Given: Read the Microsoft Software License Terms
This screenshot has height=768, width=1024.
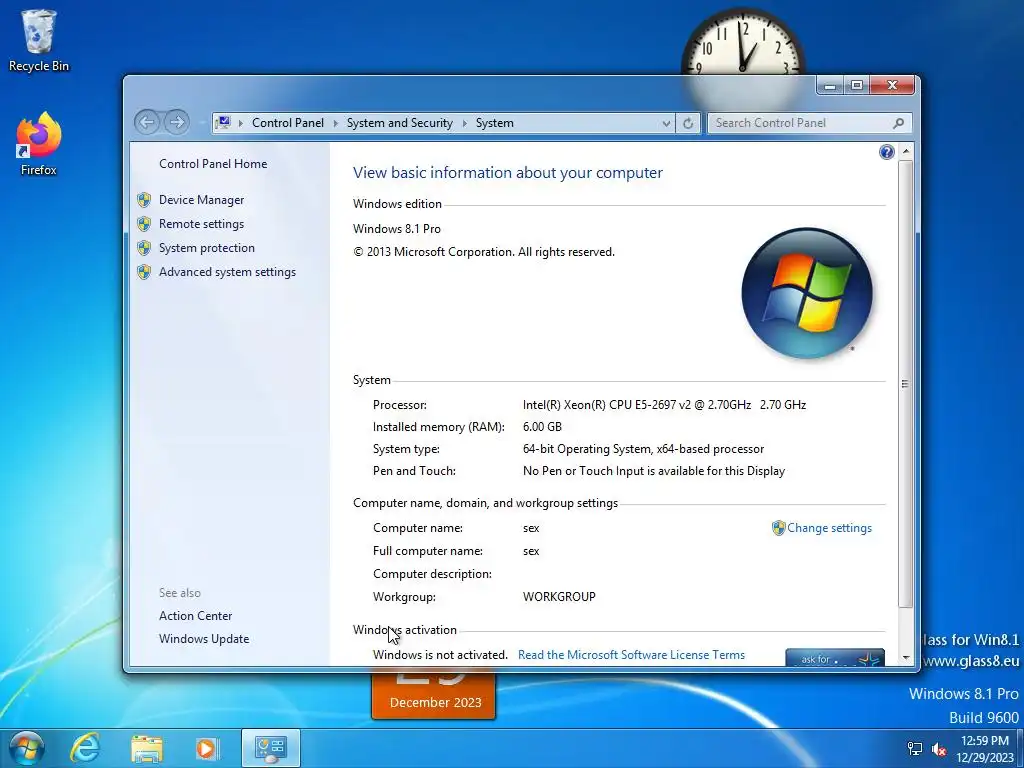Looking at the screenshot, I should (x=631, y=655).
